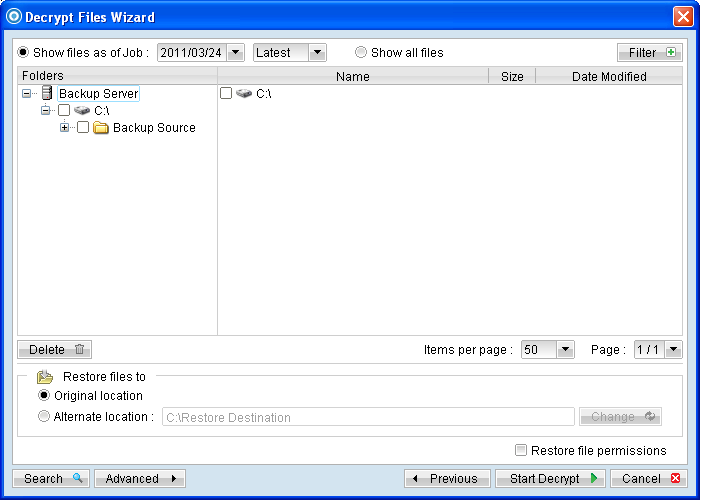The height and width of the screenshot is (500, 708).
Task: Click the Backup Server icon in tree
Action: click(x=46, y=93)
